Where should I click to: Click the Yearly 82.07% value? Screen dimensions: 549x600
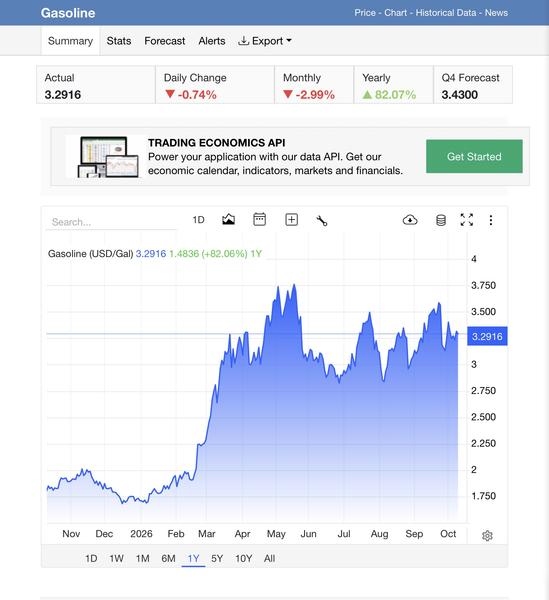[389, 95]
